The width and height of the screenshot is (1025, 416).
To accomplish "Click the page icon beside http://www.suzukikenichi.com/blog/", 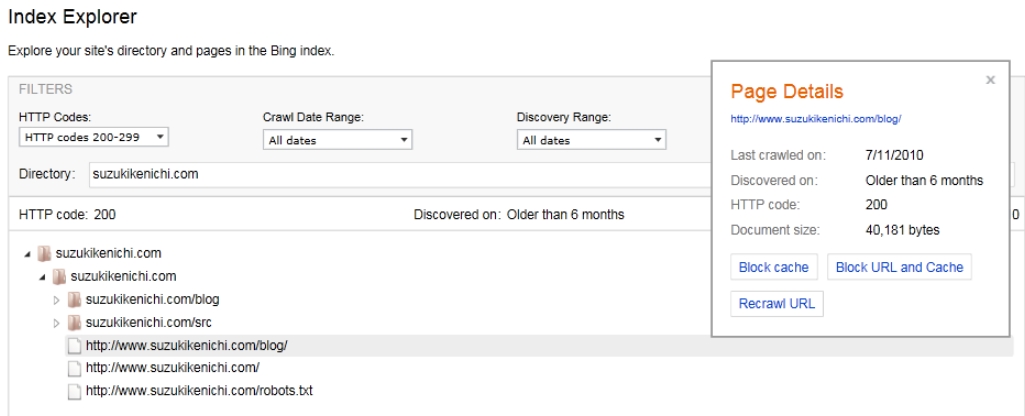I will (75, 346).
